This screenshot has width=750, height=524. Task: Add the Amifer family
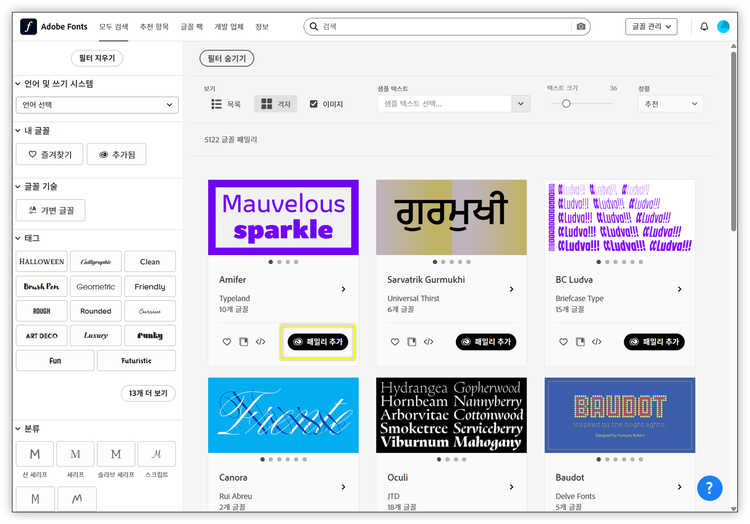coord(318,342)
